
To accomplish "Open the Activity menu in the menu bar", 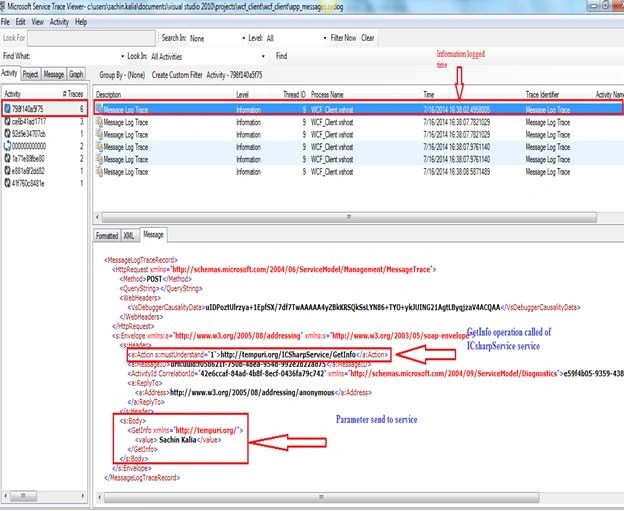I will click(x=59, y=22).
